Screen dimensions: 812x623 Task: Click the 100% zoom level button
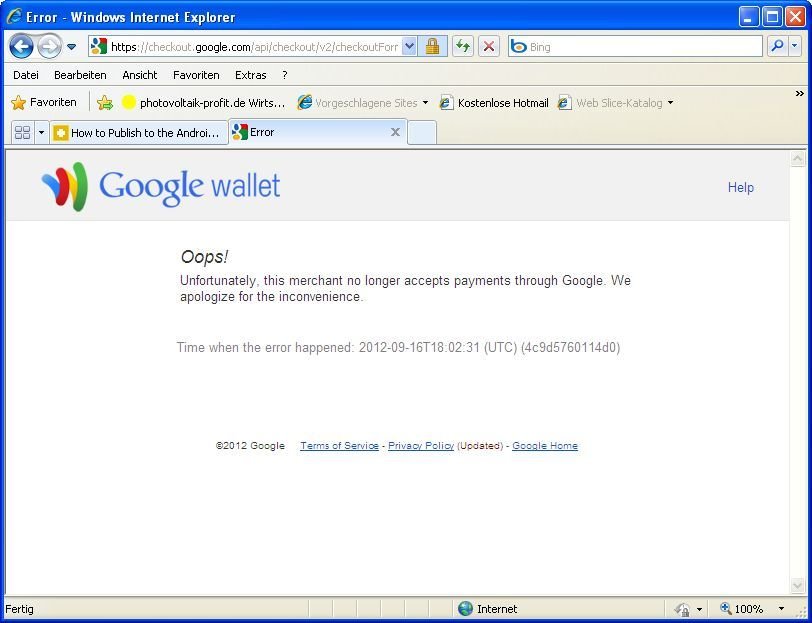(741, 609)
